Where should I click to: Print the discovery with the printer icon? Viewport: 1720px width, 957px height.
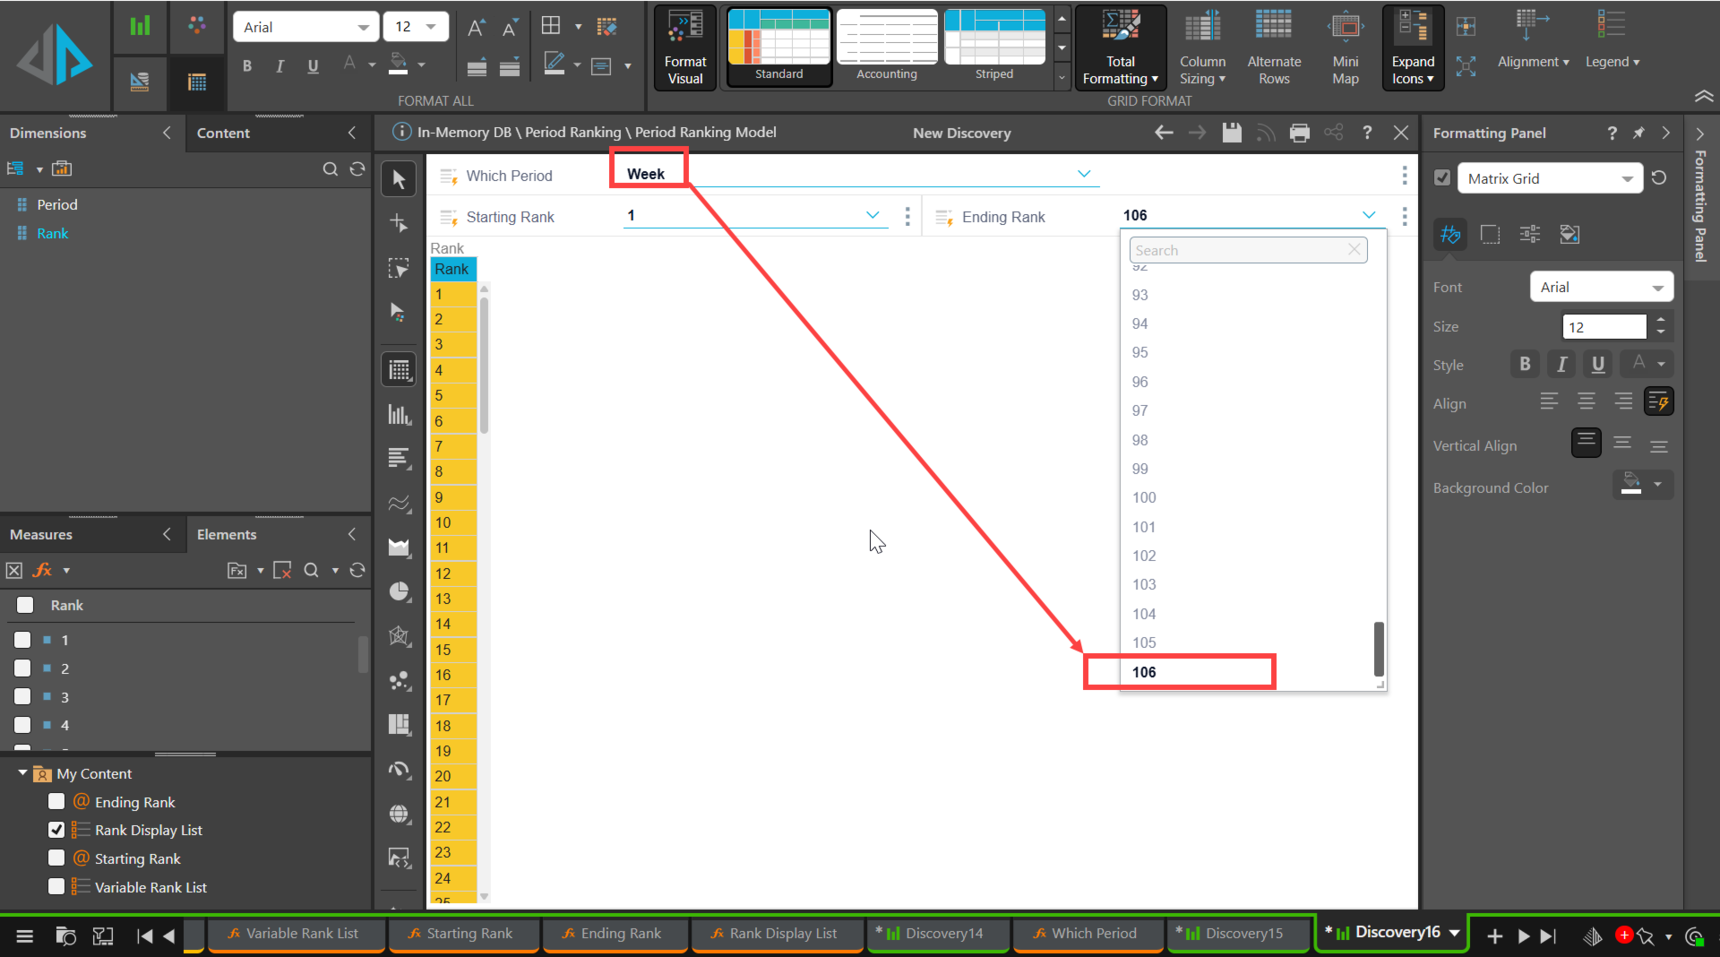pos(1299,133)
